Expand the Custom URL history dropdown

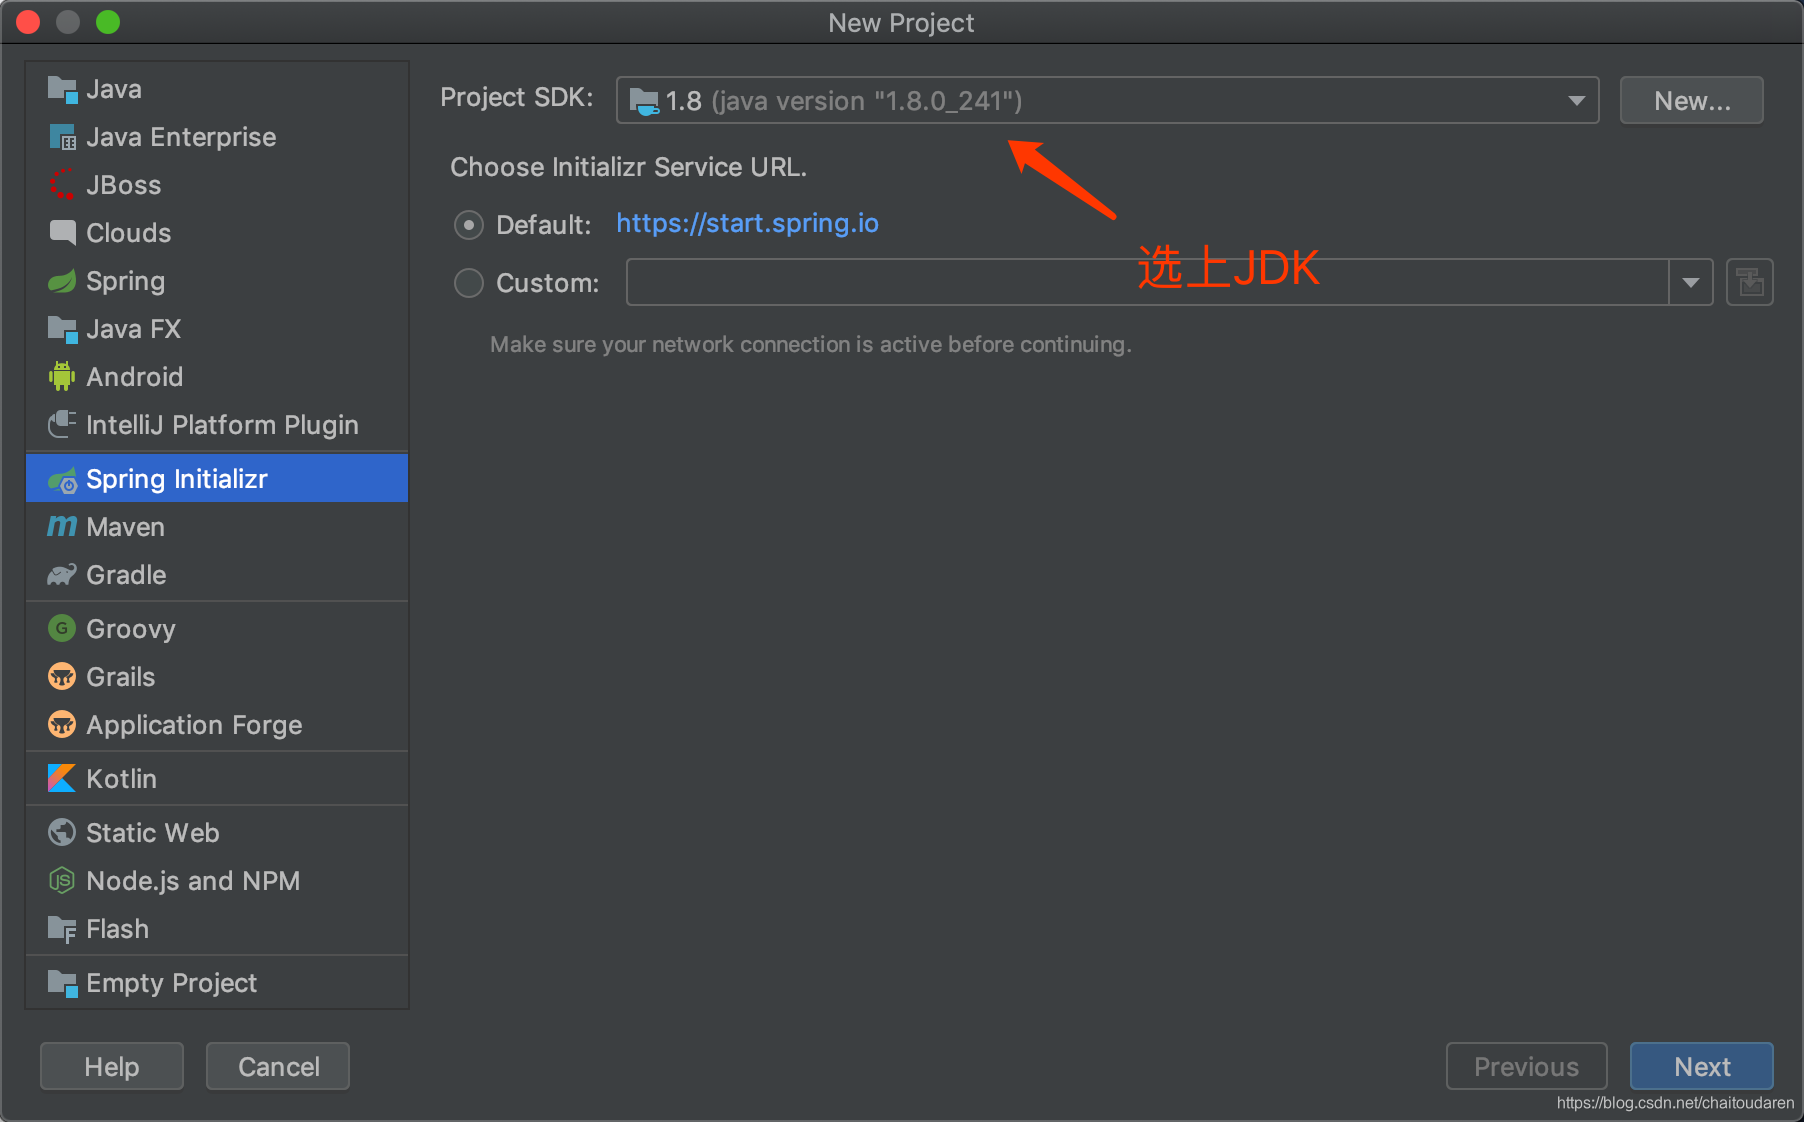pos(1691,283)
